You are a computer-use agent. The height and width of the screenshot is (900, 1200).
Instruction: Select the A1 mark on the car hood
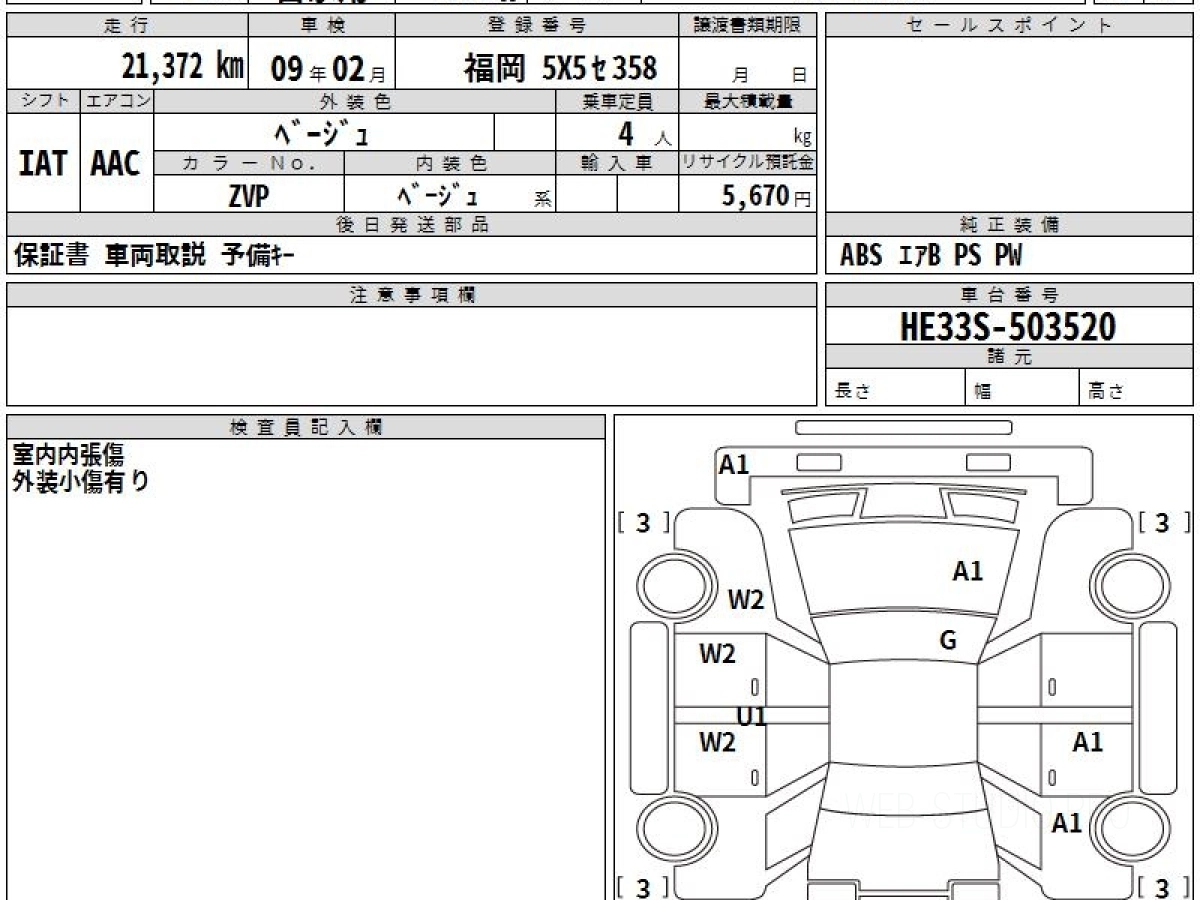[x=967, y=571]
